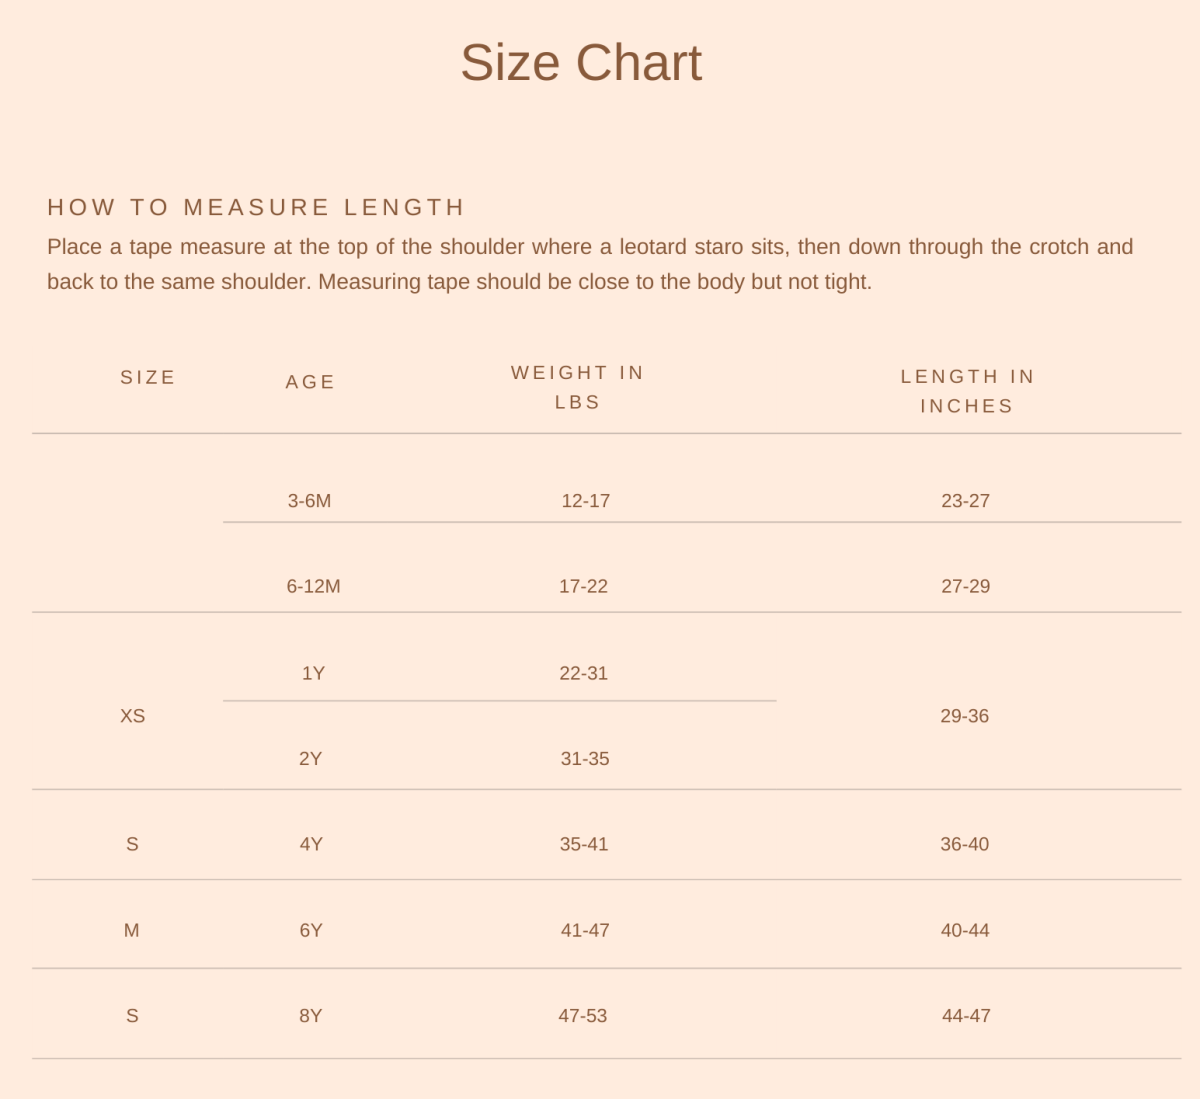
Task: Click the 23-27 length value
Action: coord(965,501)
